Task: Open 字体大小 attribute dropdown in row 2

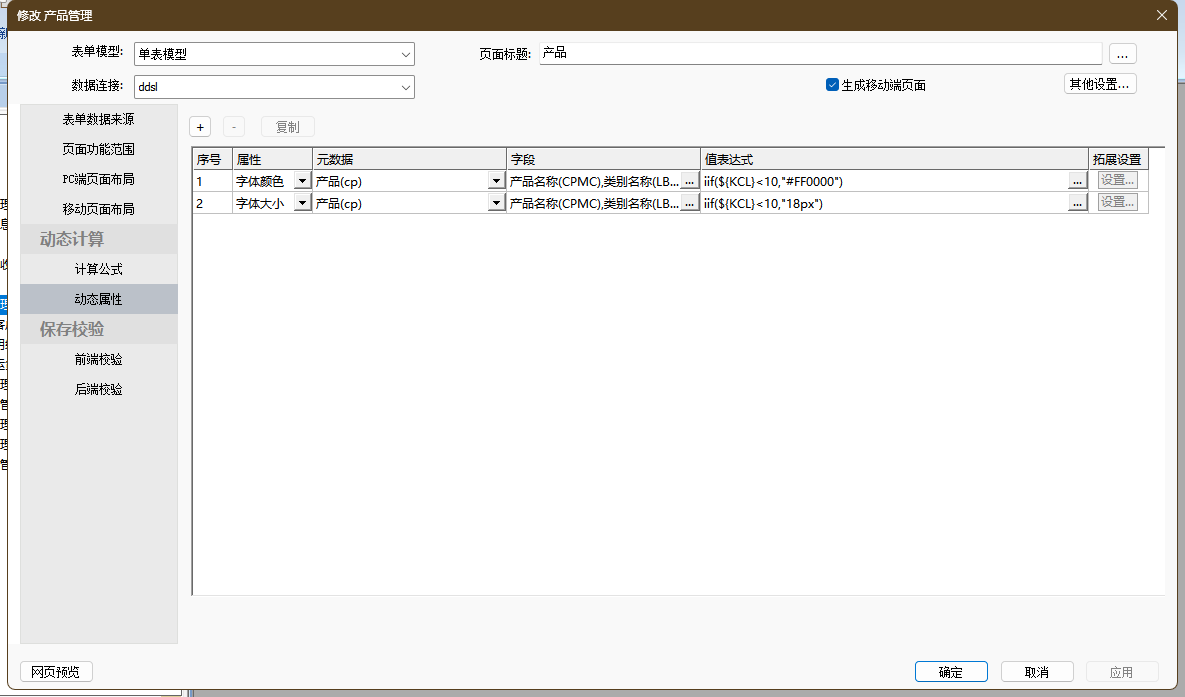Action: click(x=302, y=203)
